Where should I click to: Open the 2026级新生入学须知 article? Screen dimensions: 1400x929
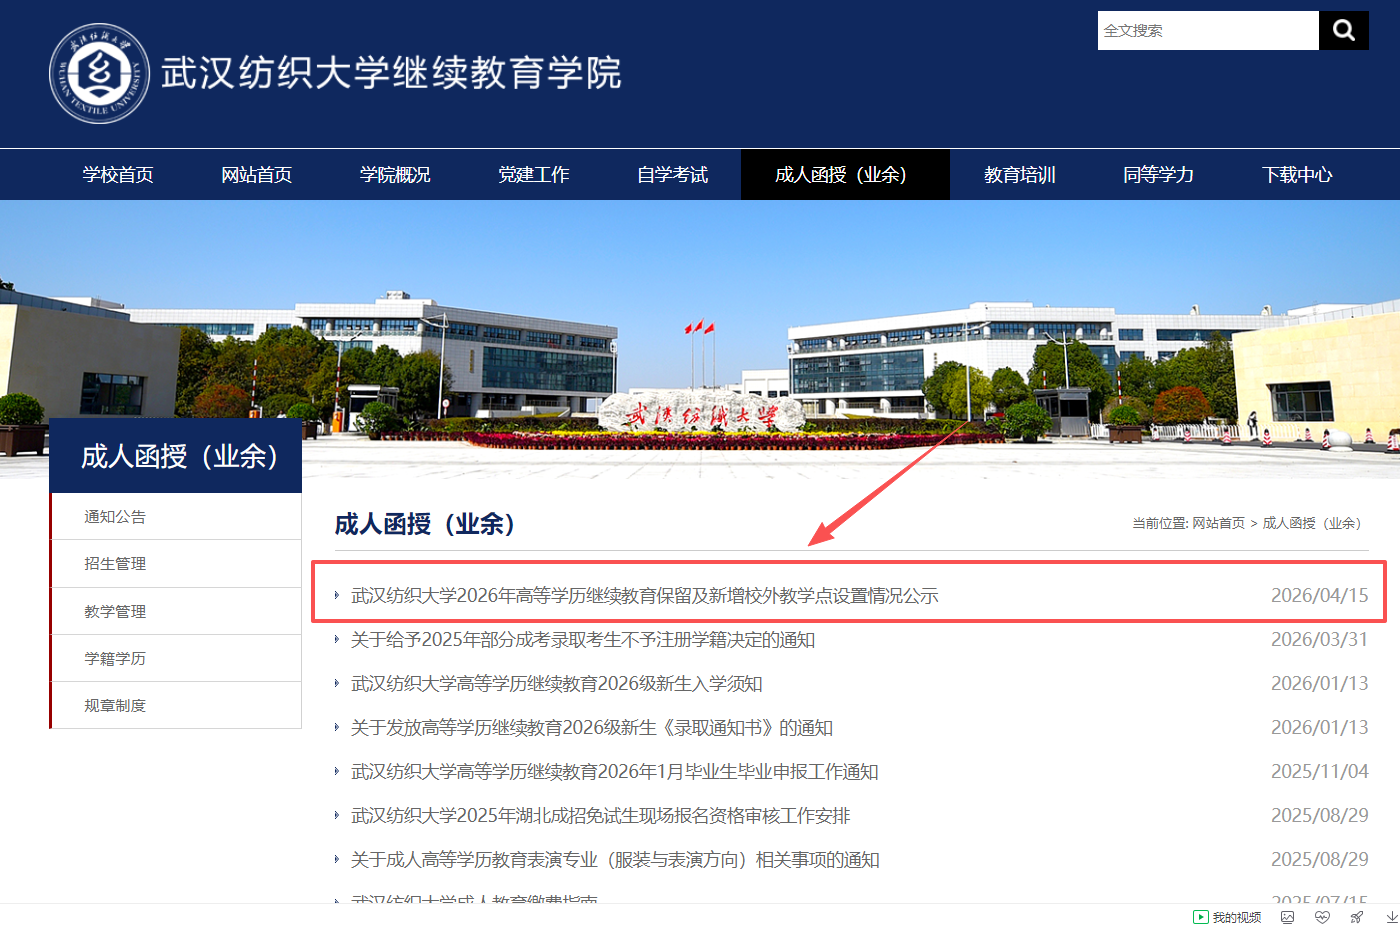(557, 684)
